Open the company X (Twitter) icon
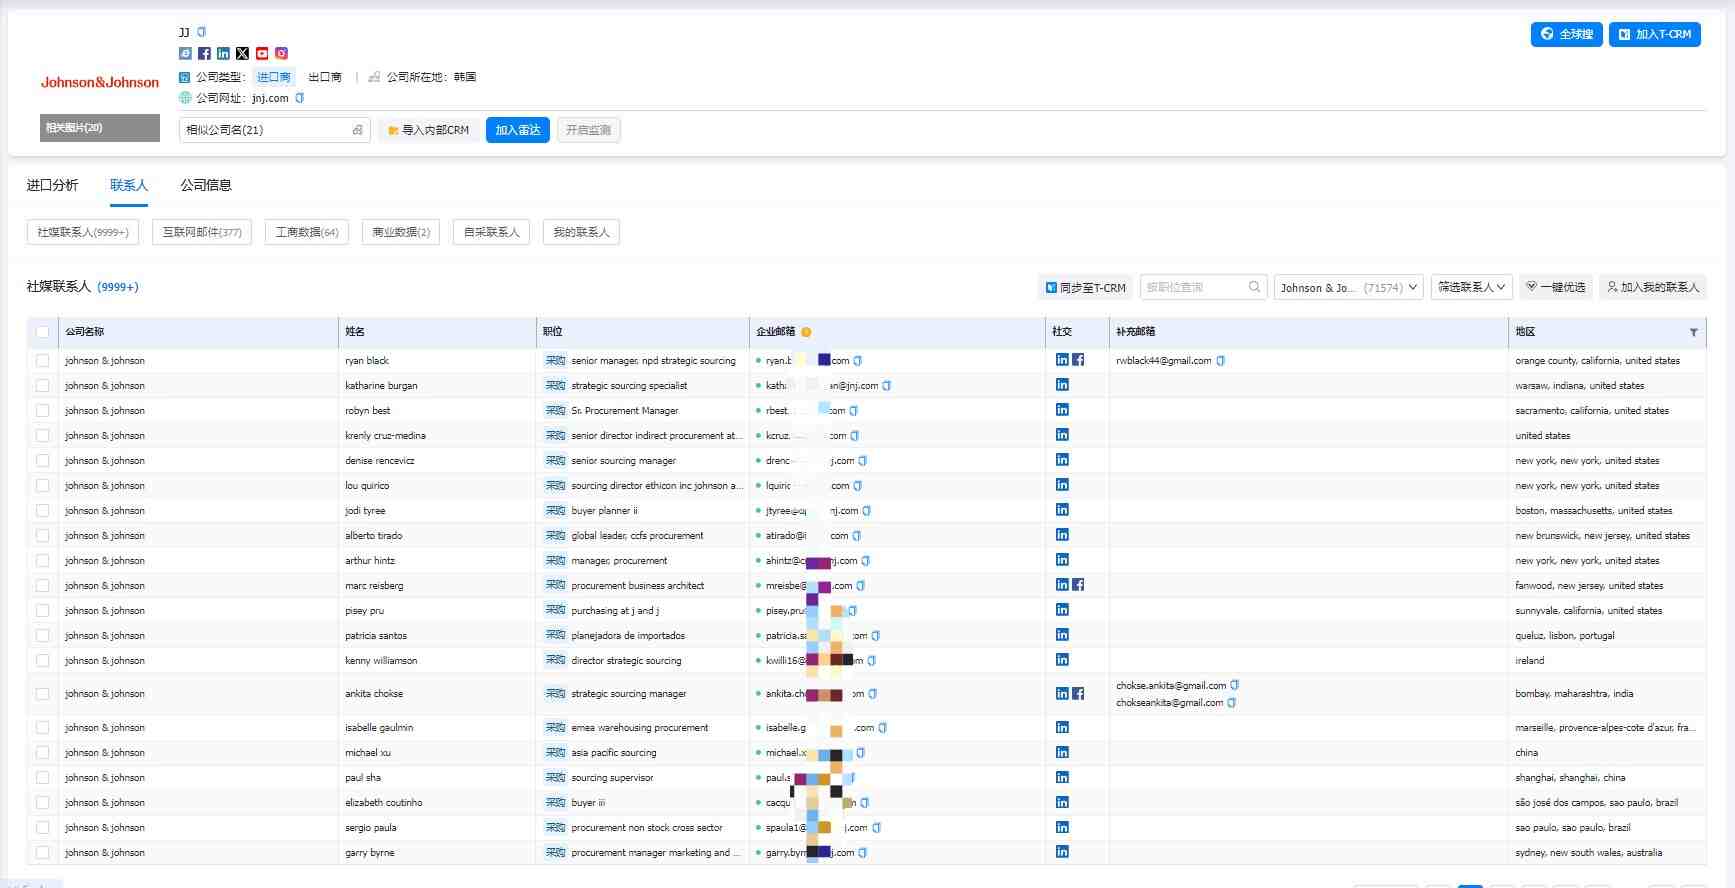Viewport: 1735px width, 888px height. (x=242, y=54)
